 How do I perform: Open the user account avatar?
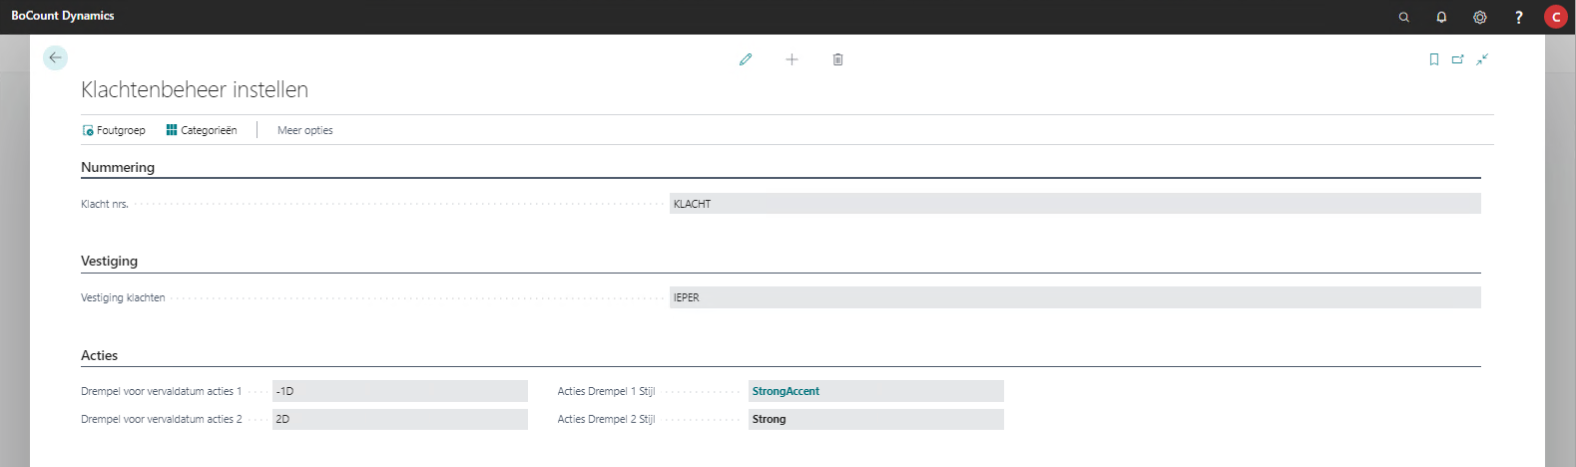pyautogui.click(x=1555, y=17)
